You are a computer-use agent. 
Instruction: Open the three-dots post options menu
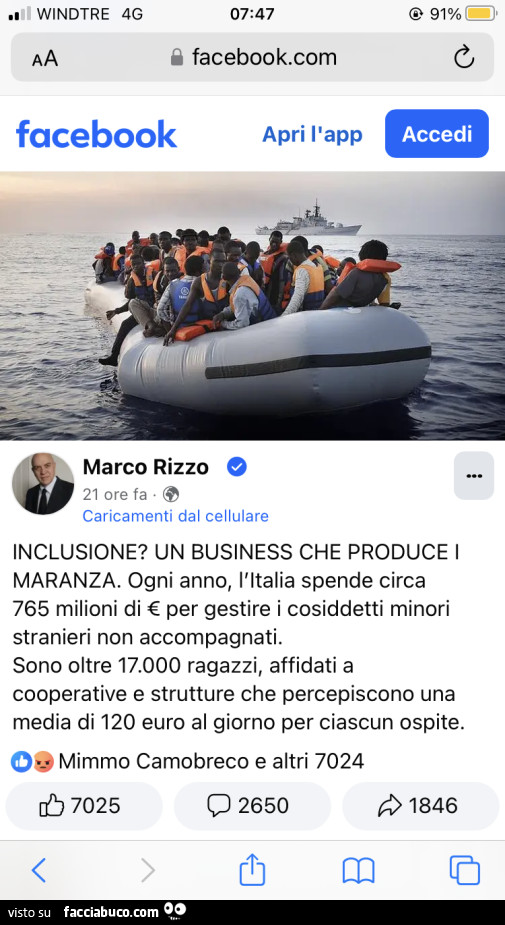coord(474,475)
